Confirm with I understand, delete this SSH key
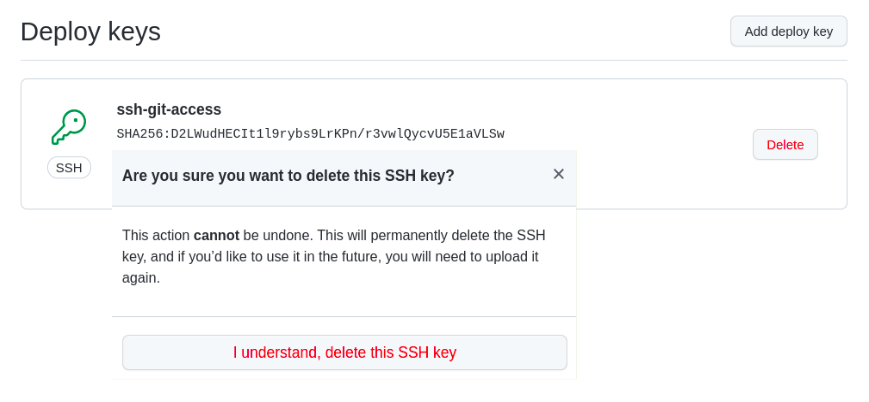869x402 pixels. click(344, 352)
